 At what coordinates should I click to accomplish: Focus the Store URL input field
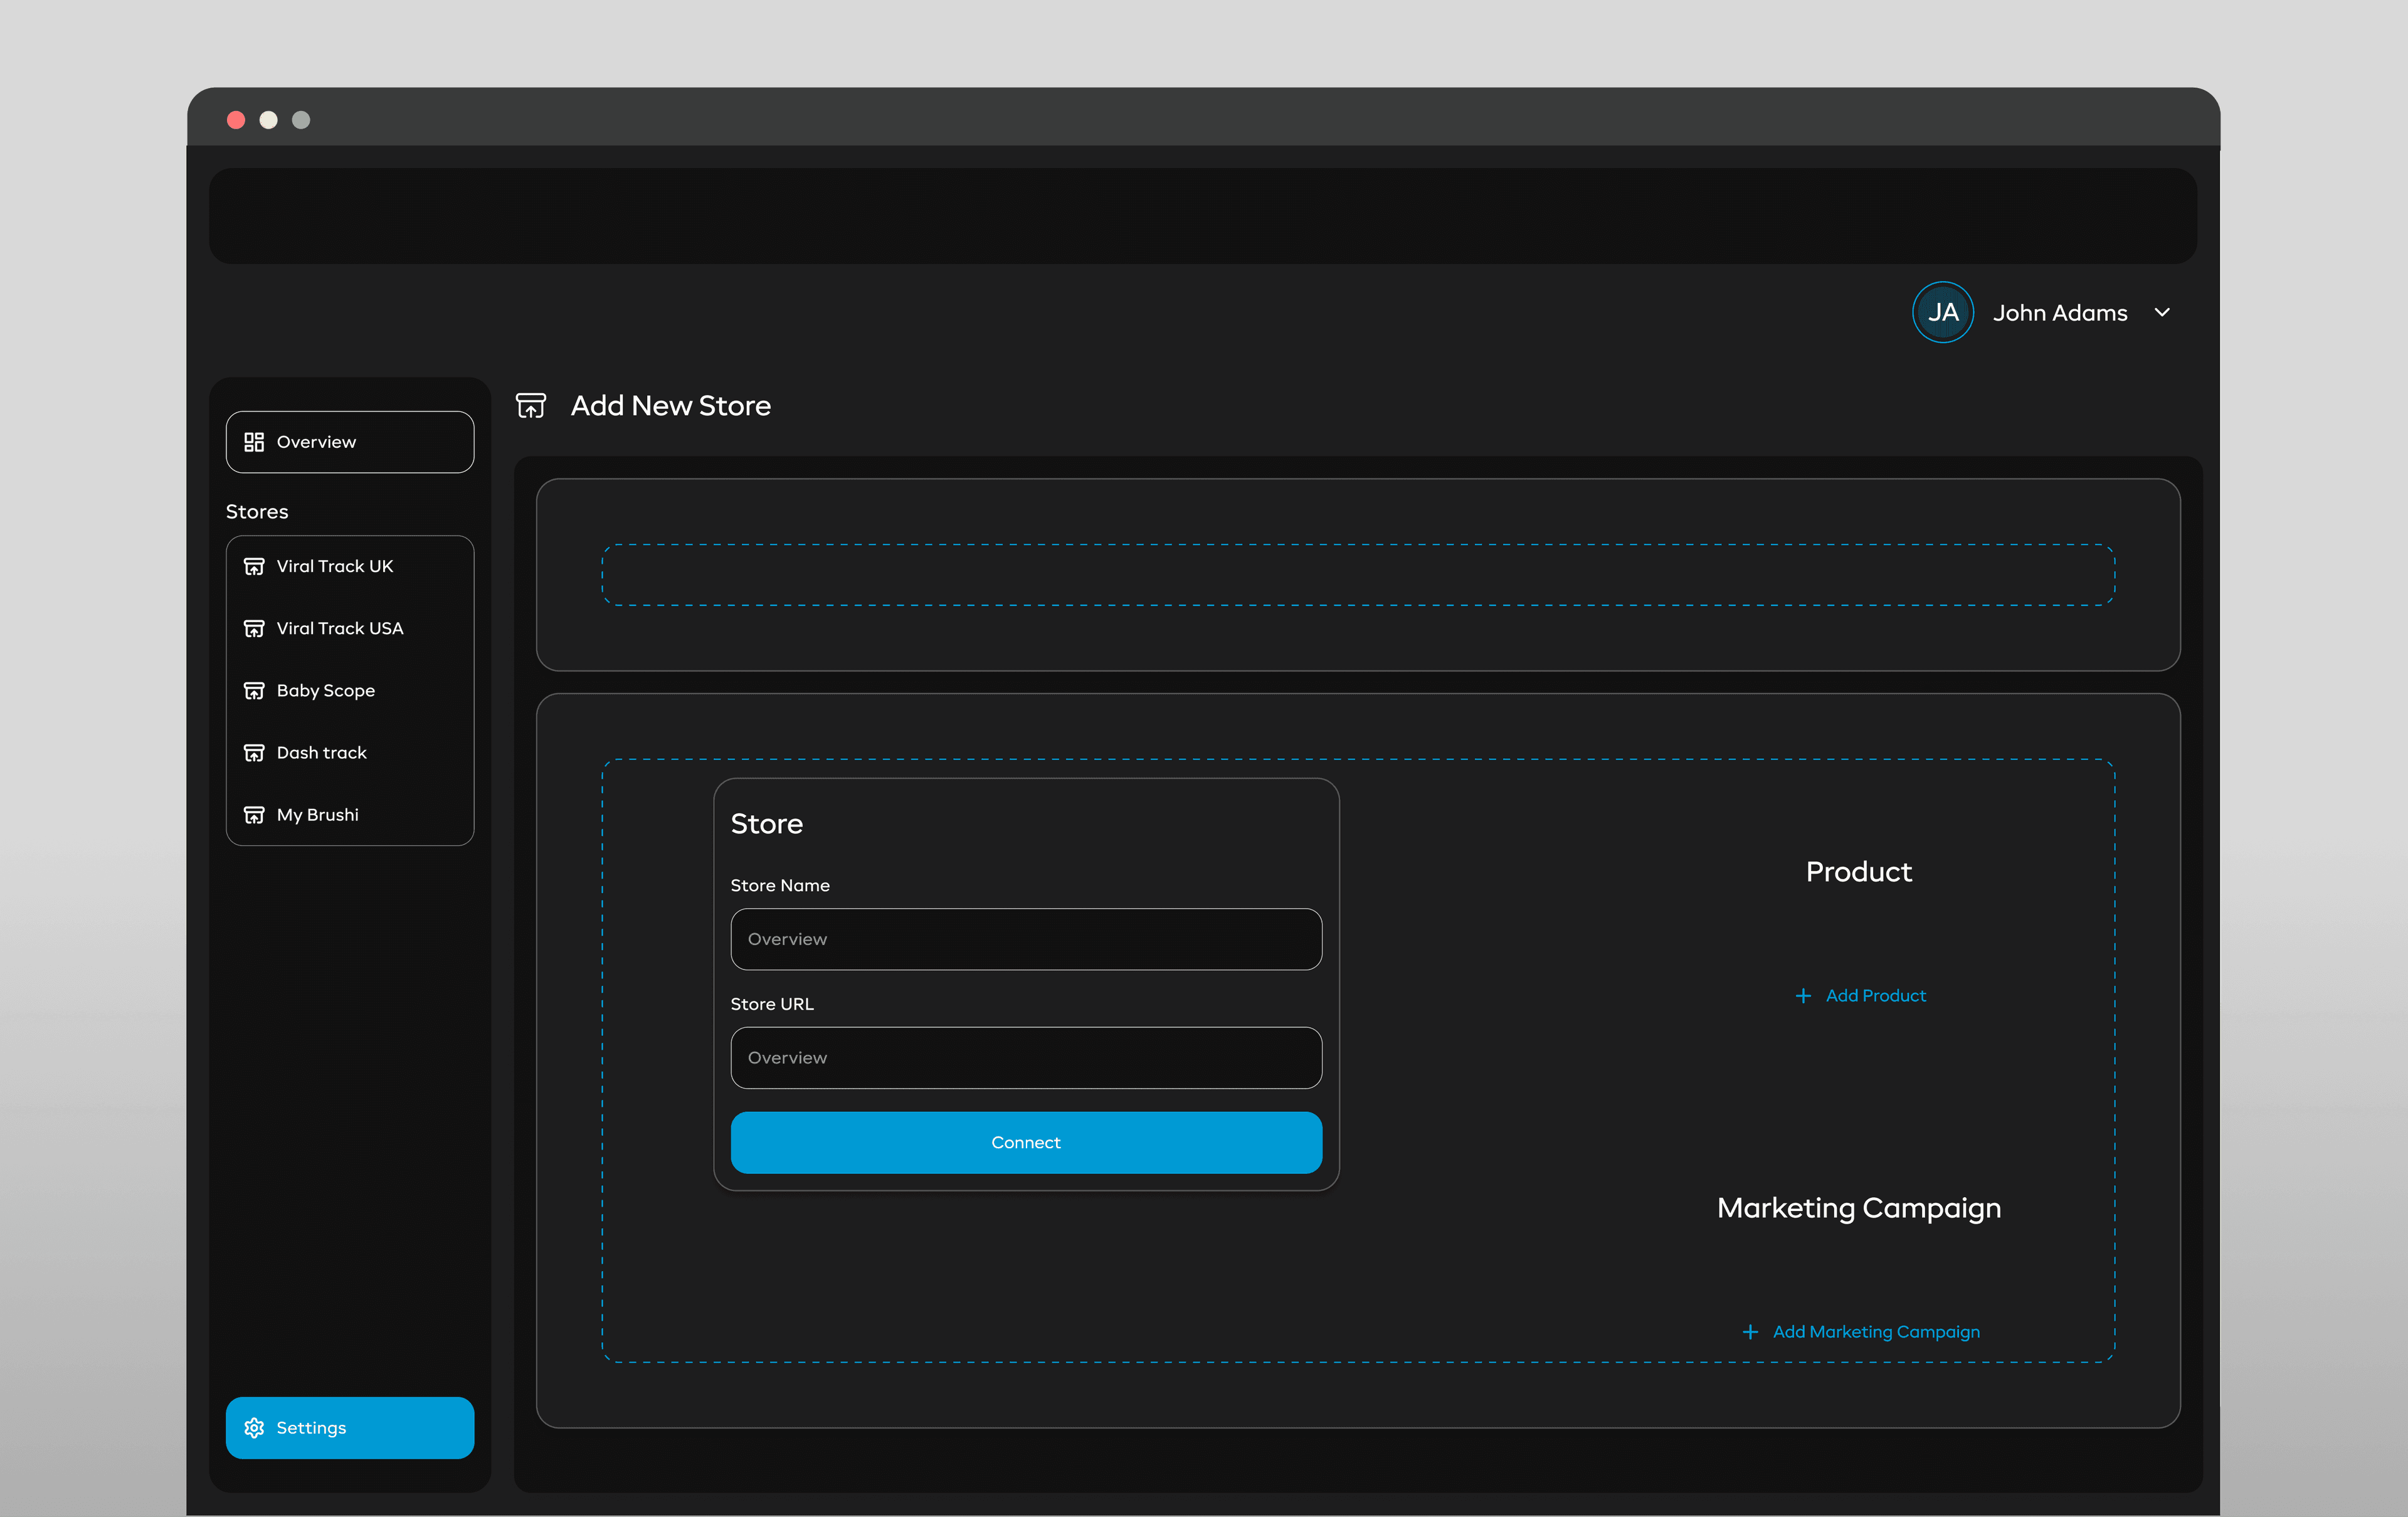(x=1026, y=1058)
